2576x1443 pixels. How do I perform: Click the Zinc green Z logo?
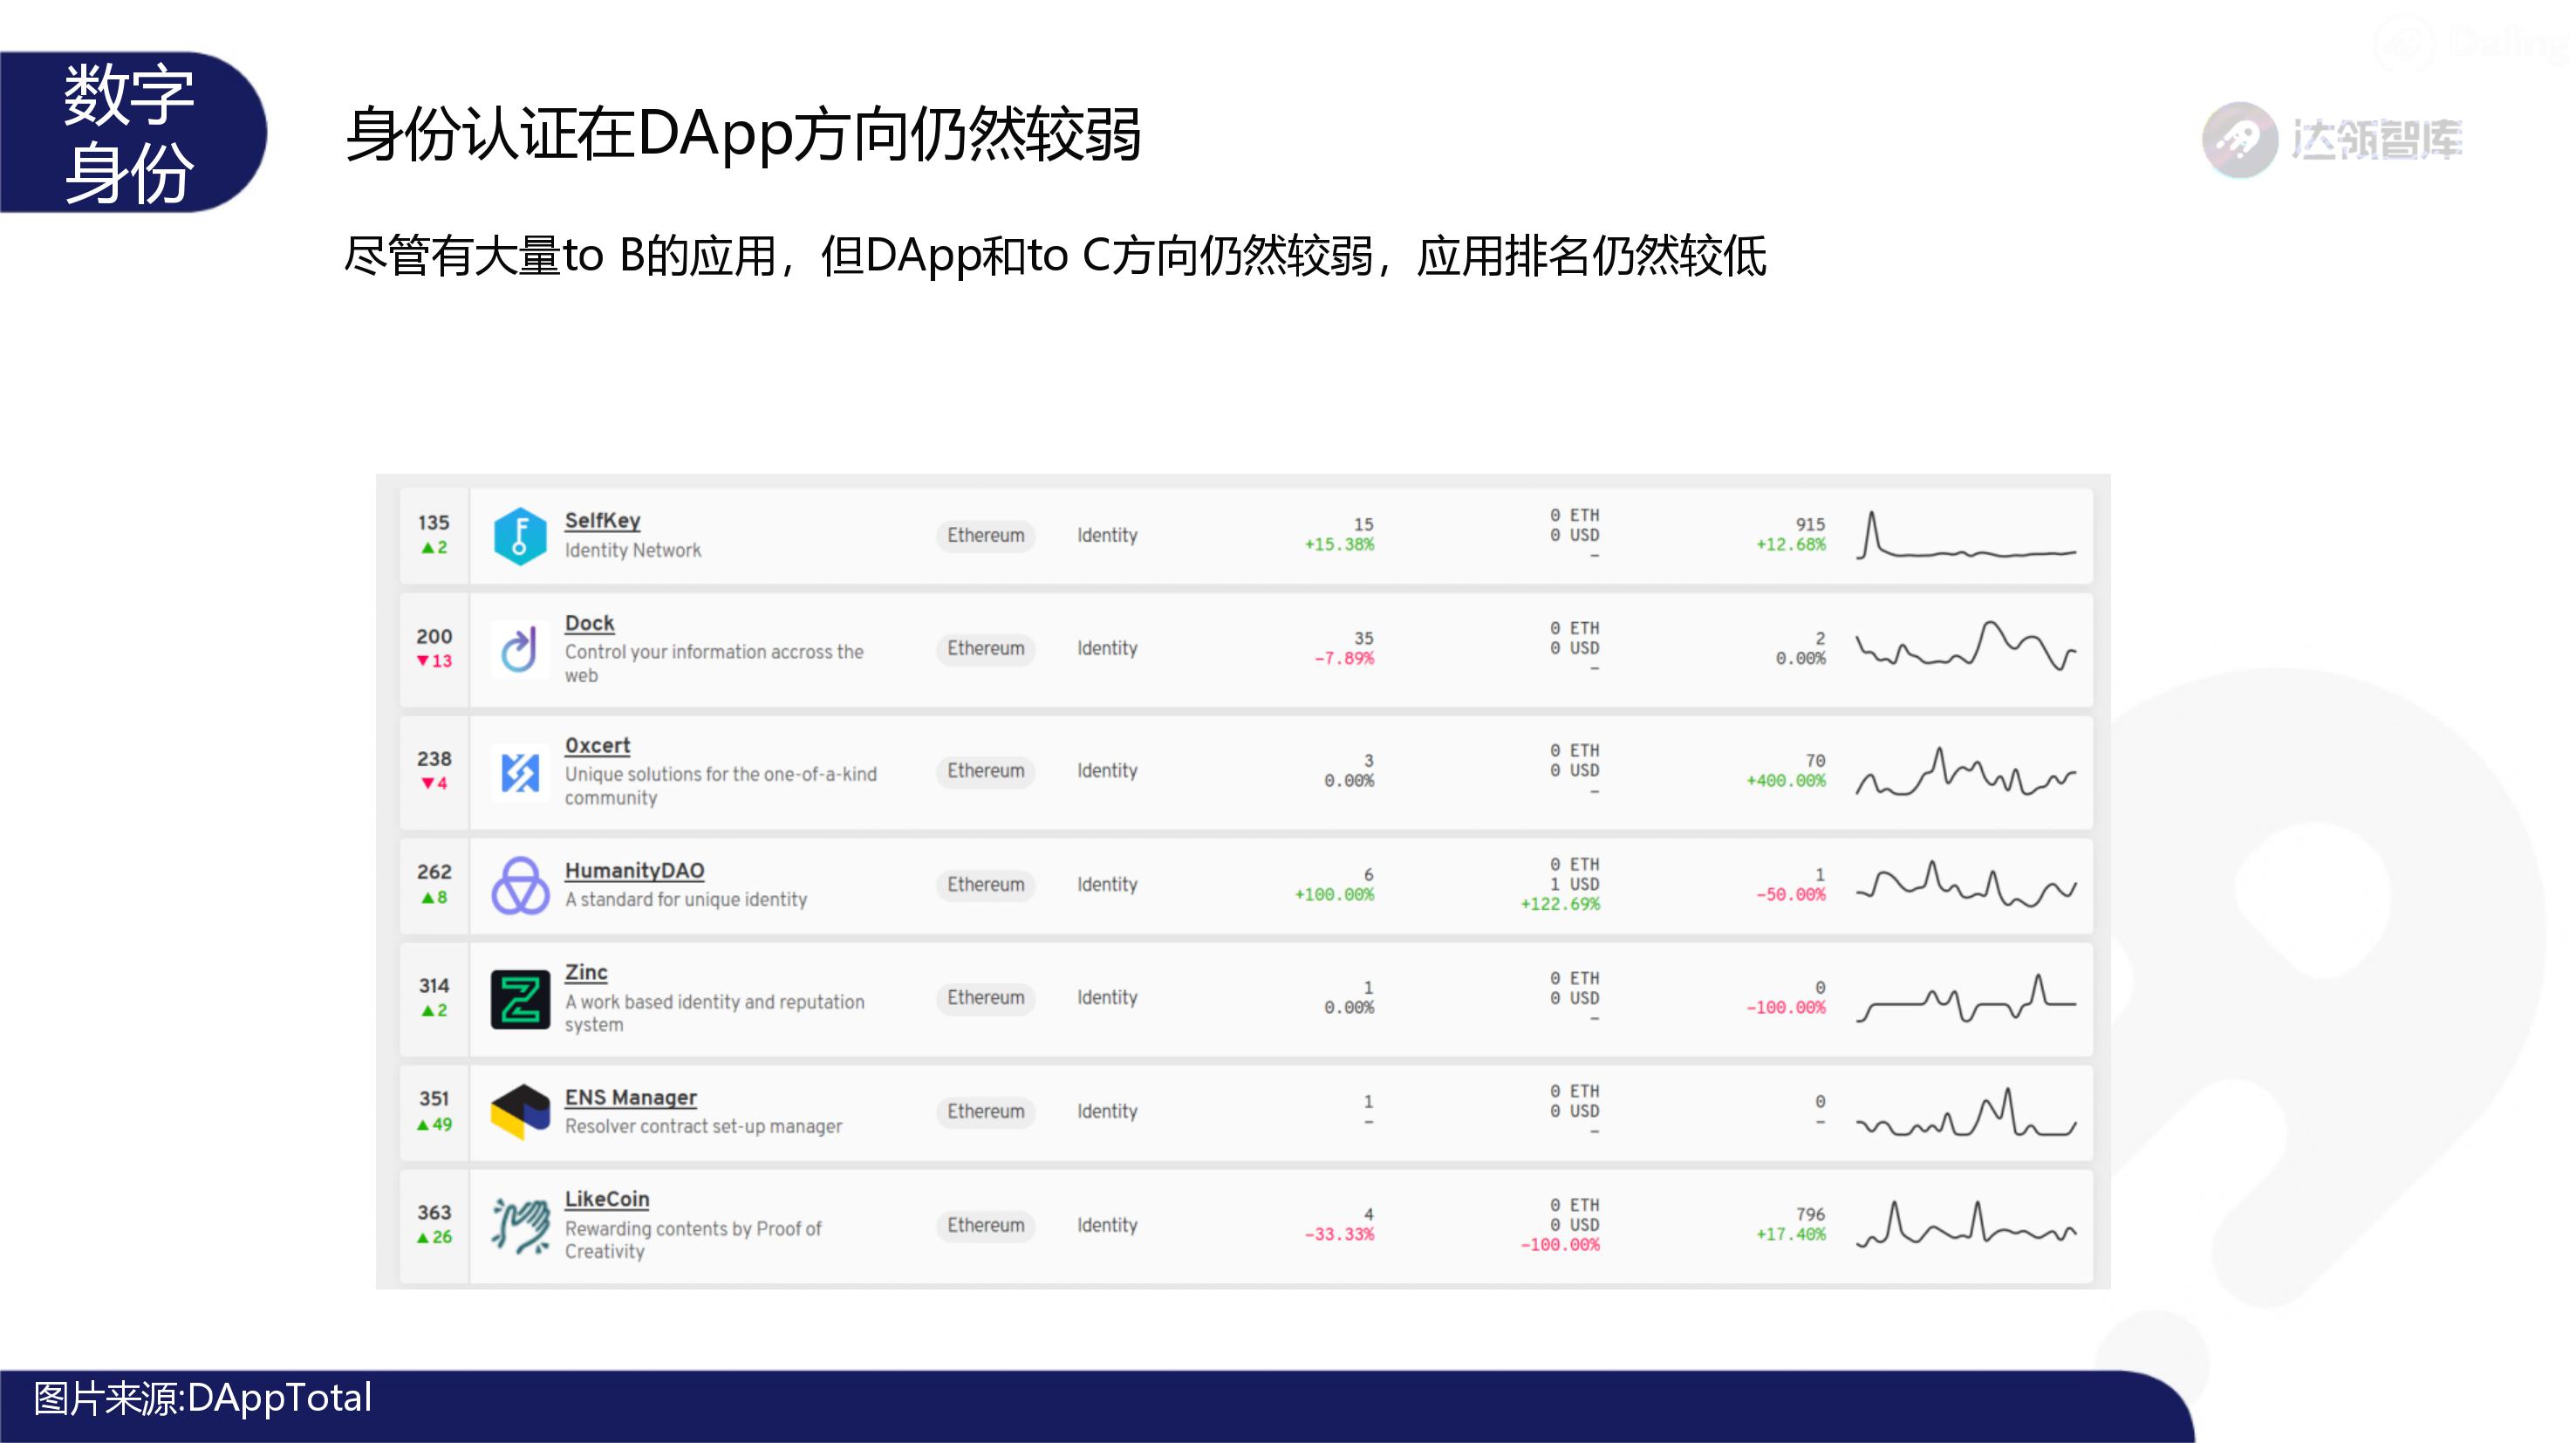pos(520,999)
